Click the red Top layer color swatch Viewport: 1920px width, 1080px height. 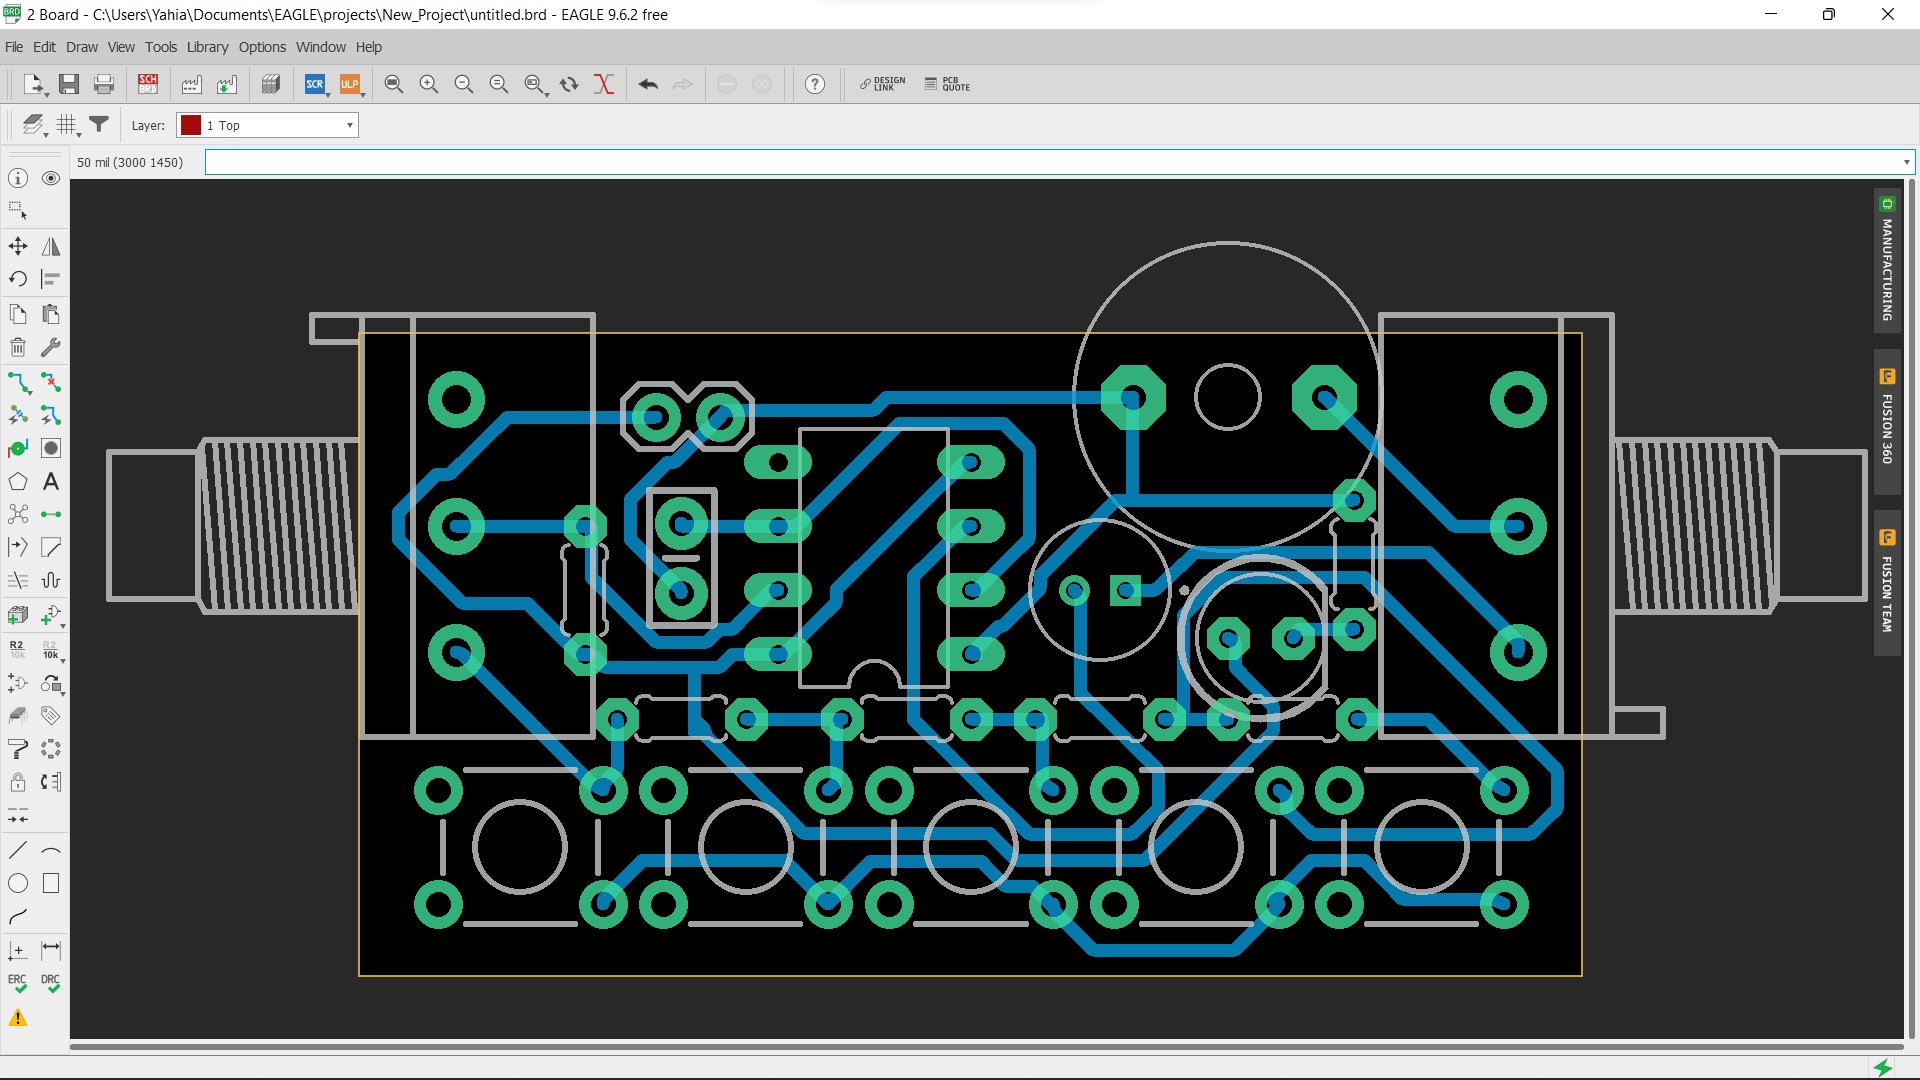click(190, 125)
